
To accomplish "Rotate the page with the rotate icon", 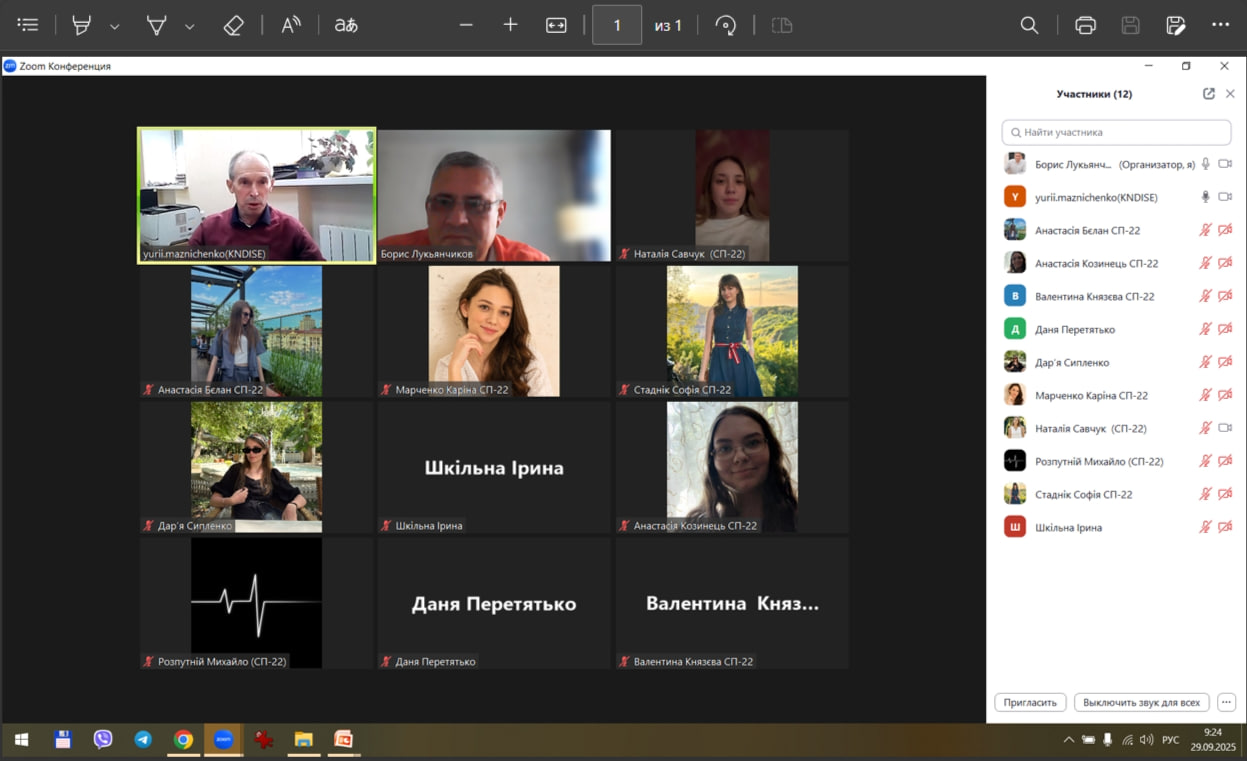I will (x=726, y=25).
